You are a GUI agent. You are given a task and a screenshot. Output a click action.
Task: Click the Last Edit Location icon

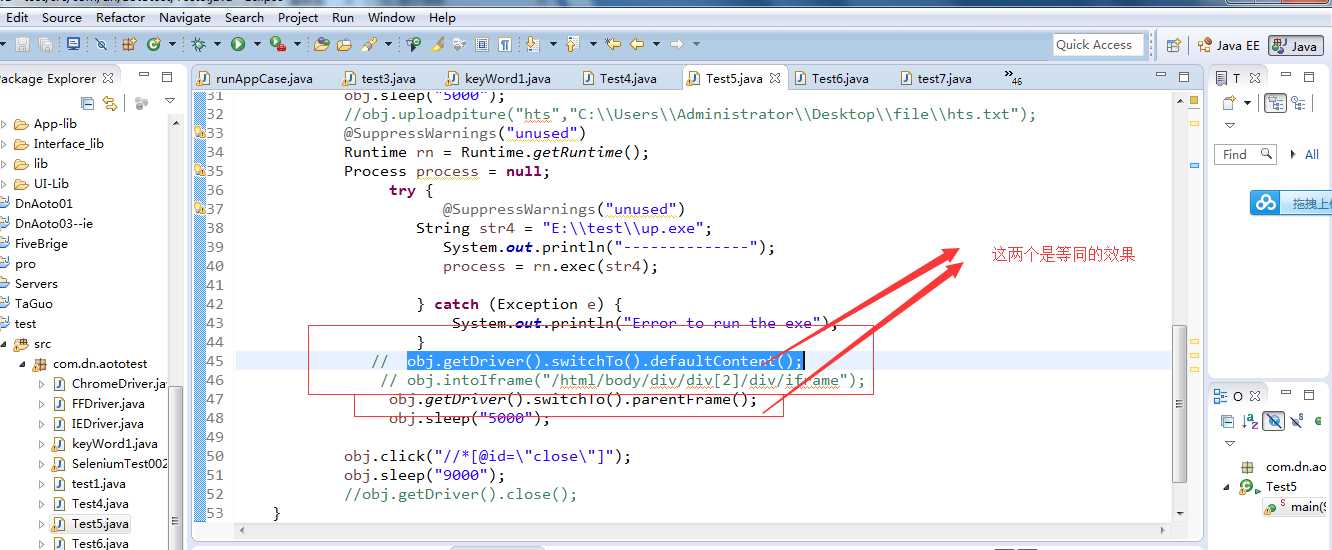(613, 44)
